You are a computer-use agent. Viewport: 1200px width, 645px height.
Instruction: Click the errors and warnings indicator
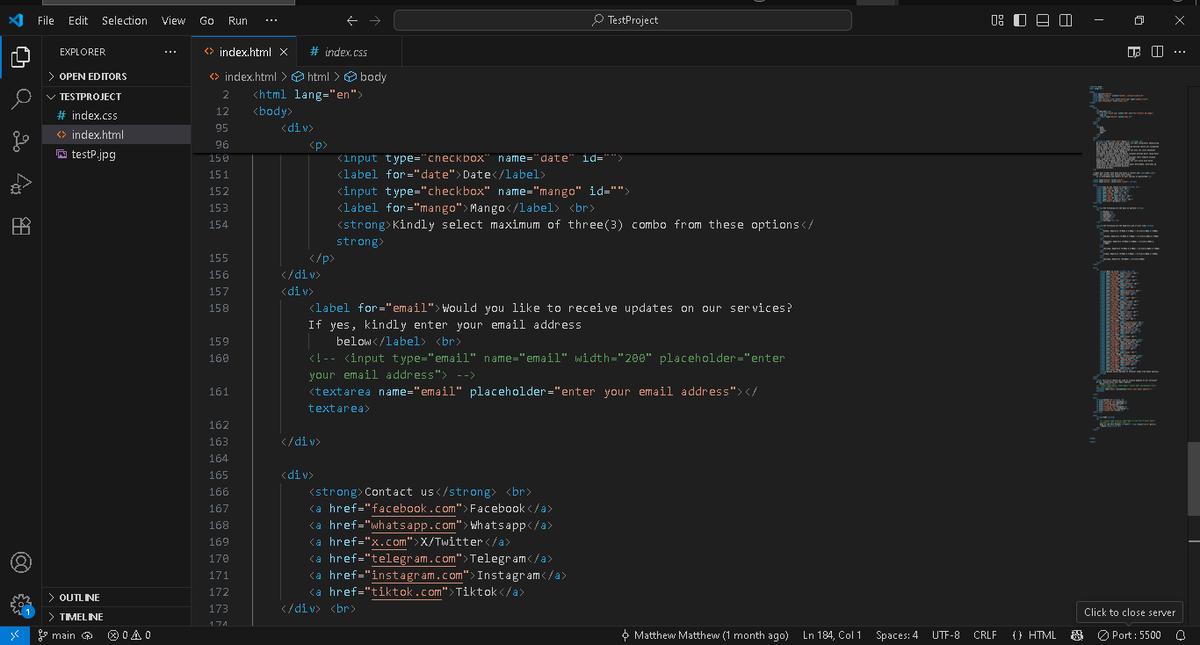point(129,635)
